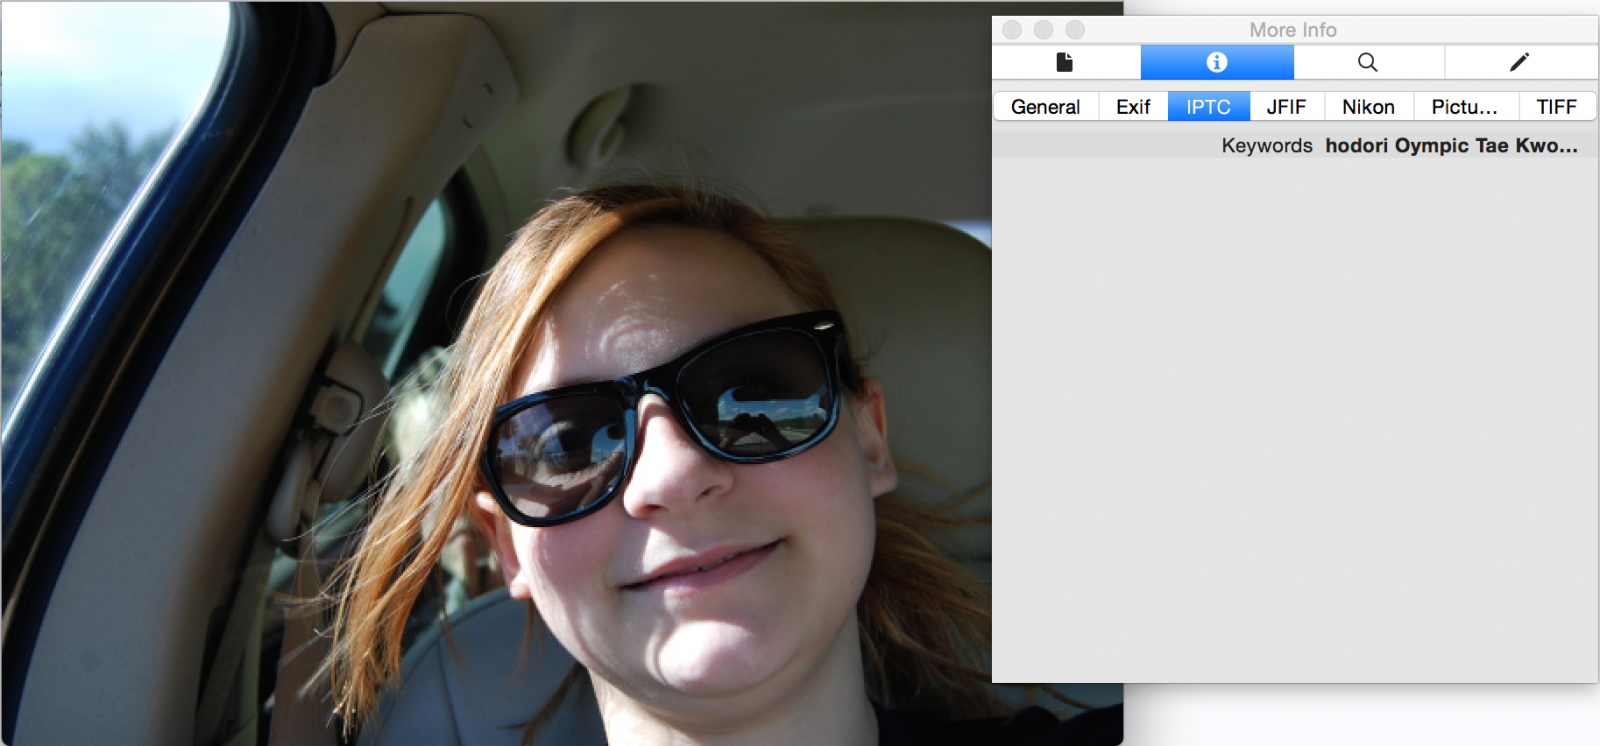Open the General Info document icon pane
The width and height of the screenshot is (1600, 746).
click(x=1065, y=62)
